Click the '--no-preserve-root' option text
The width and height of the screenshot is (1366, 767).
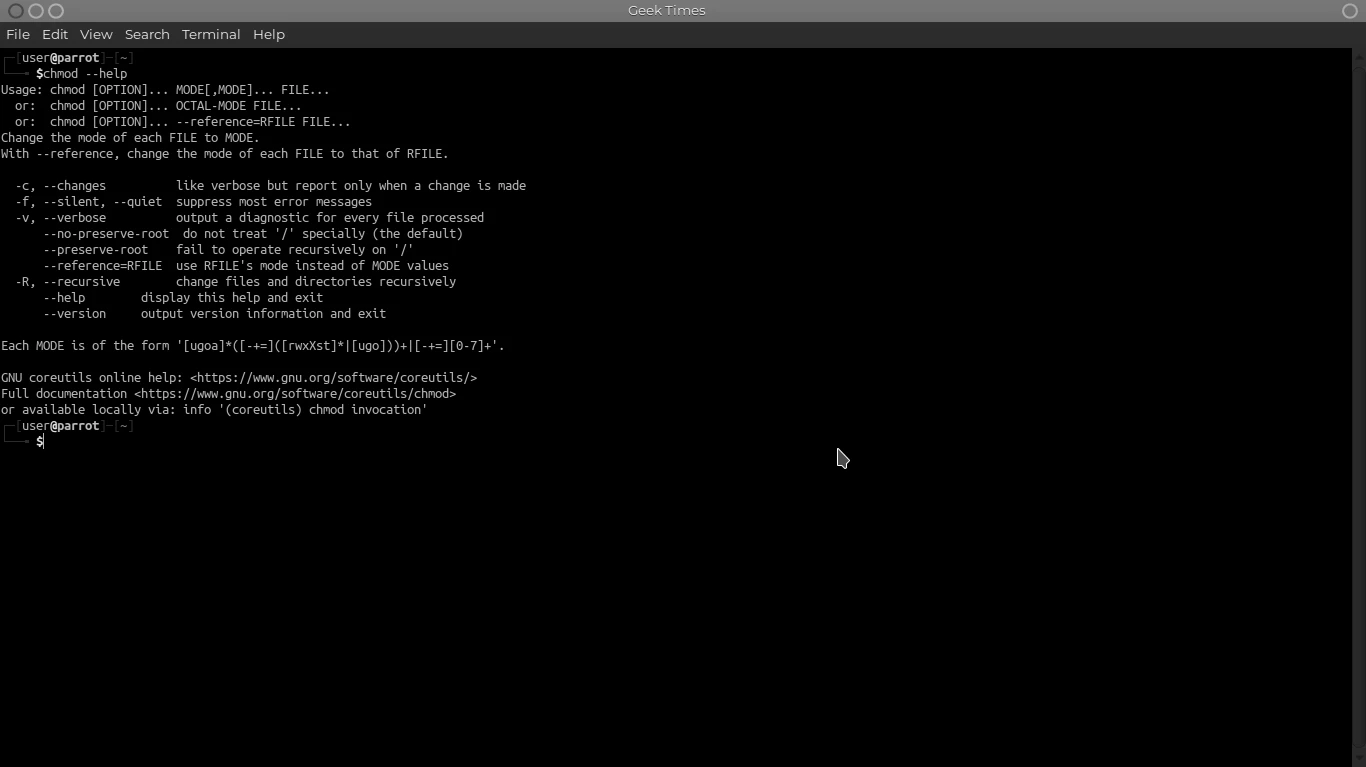tap(106, 234)
